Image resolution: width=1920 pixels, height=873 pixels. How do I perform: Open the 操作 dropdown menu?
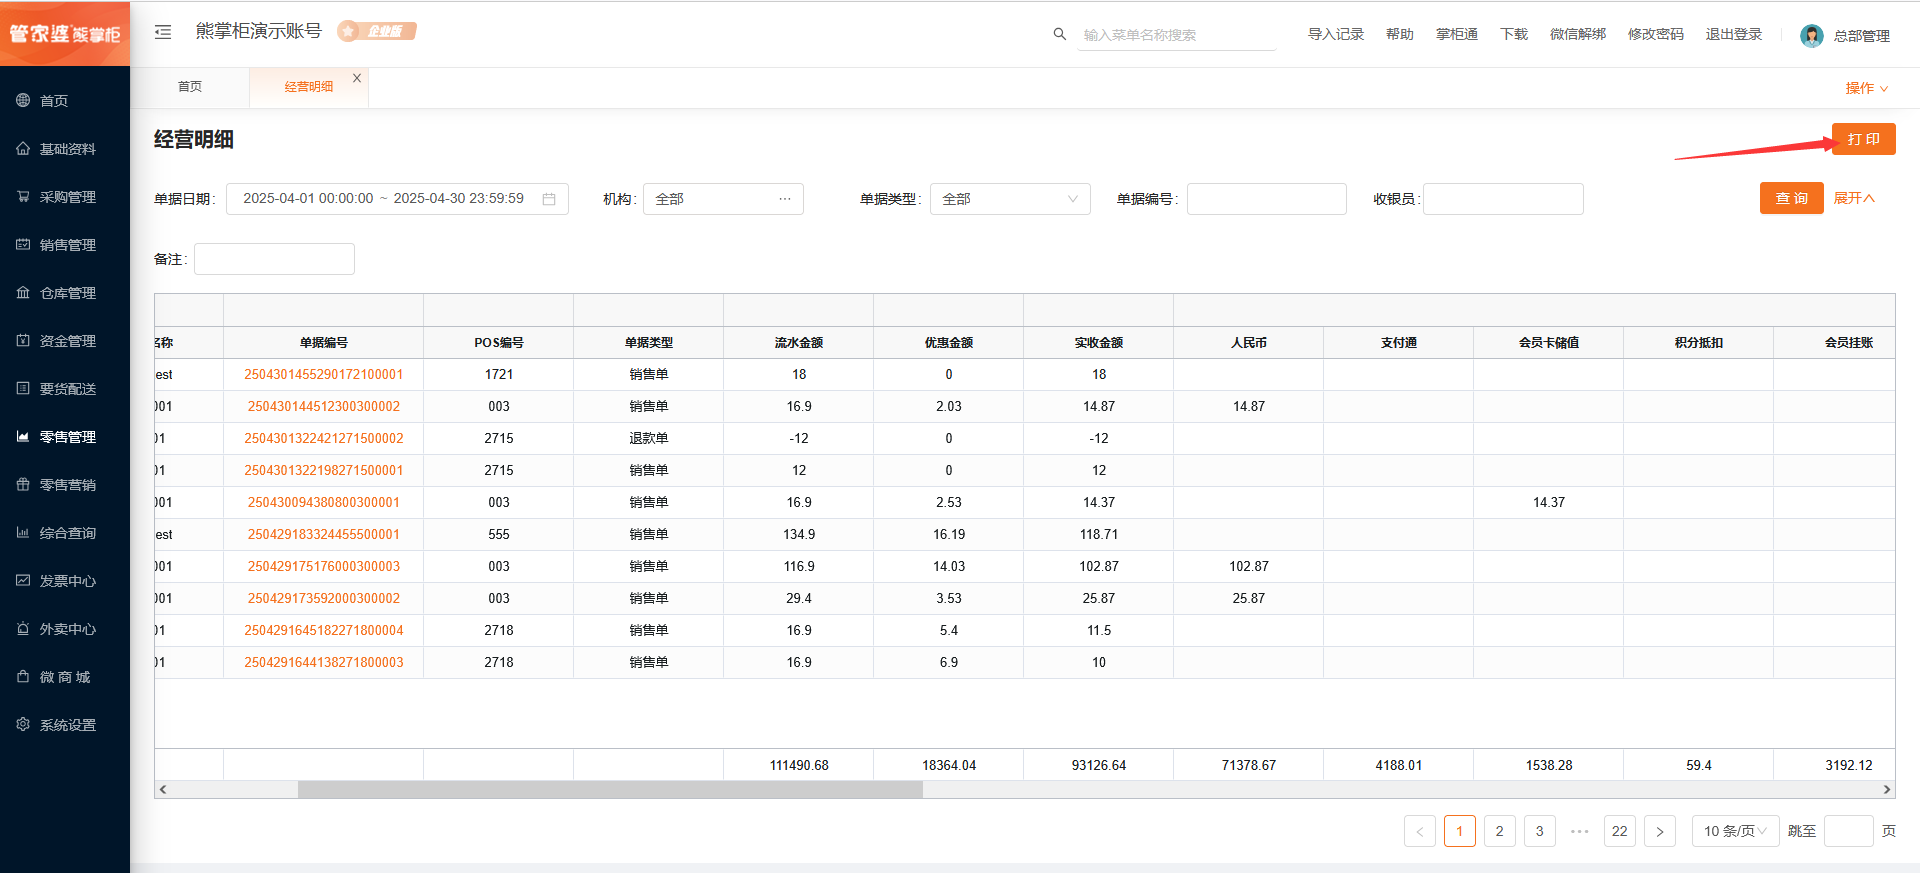tap(1866, 88)
